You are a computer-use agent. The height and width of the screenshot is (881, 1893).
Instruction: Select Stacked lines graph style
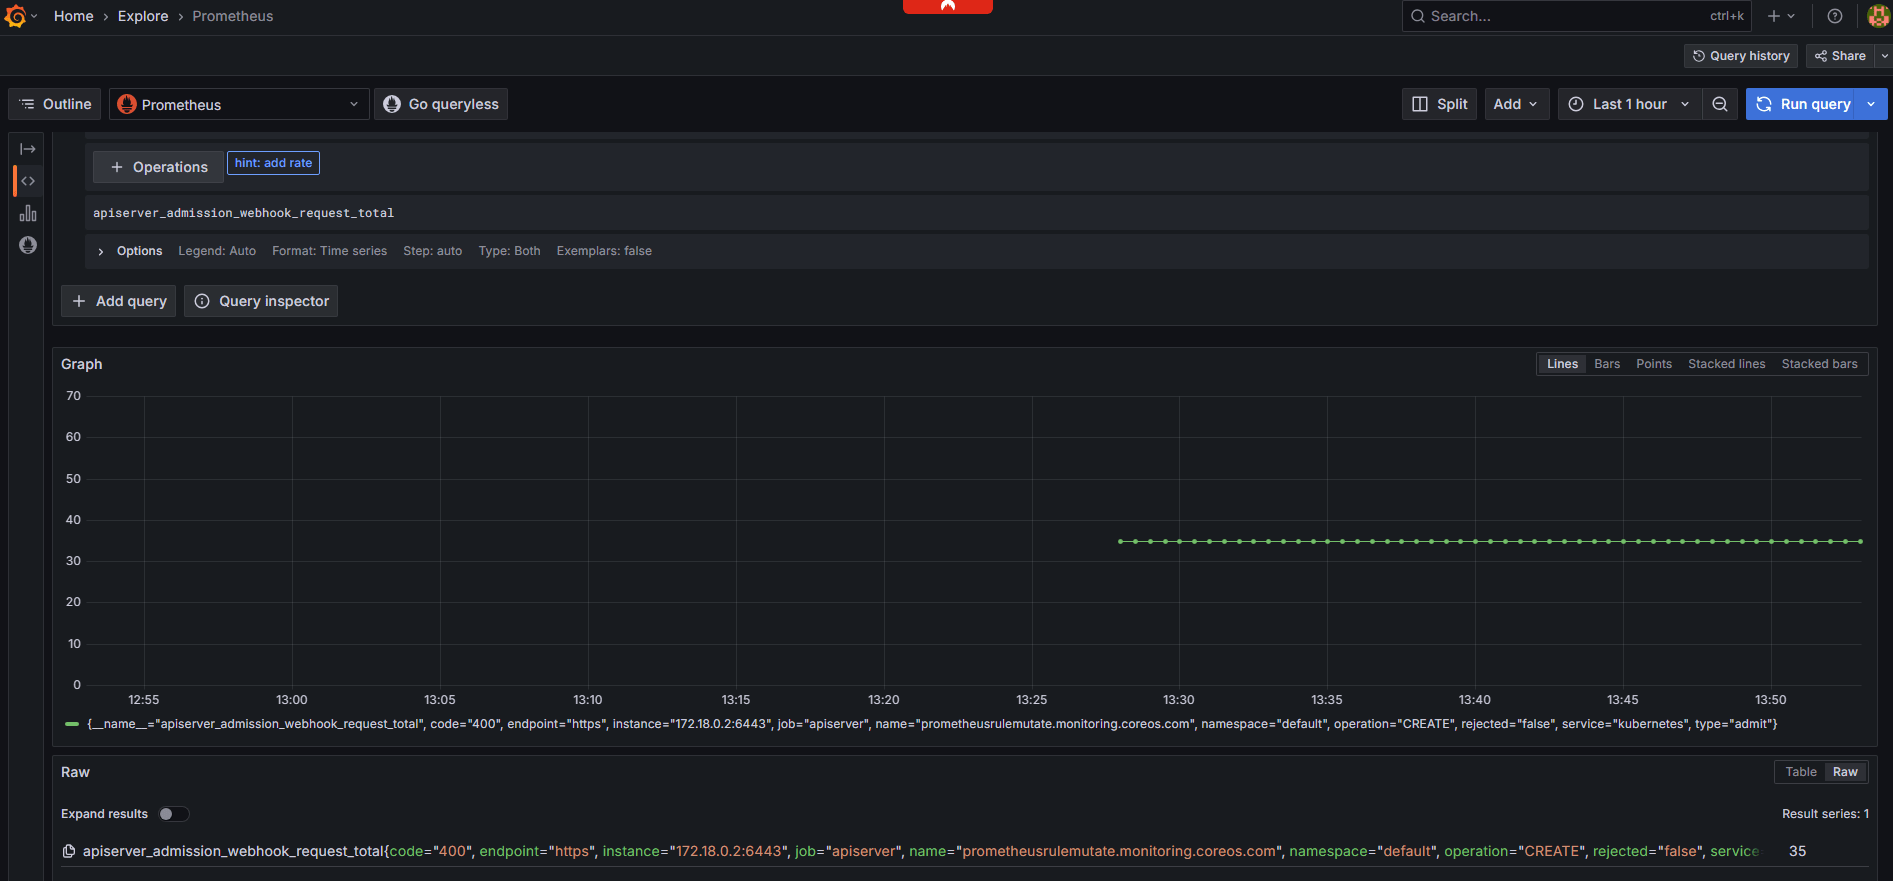(x=1726, y=364)
